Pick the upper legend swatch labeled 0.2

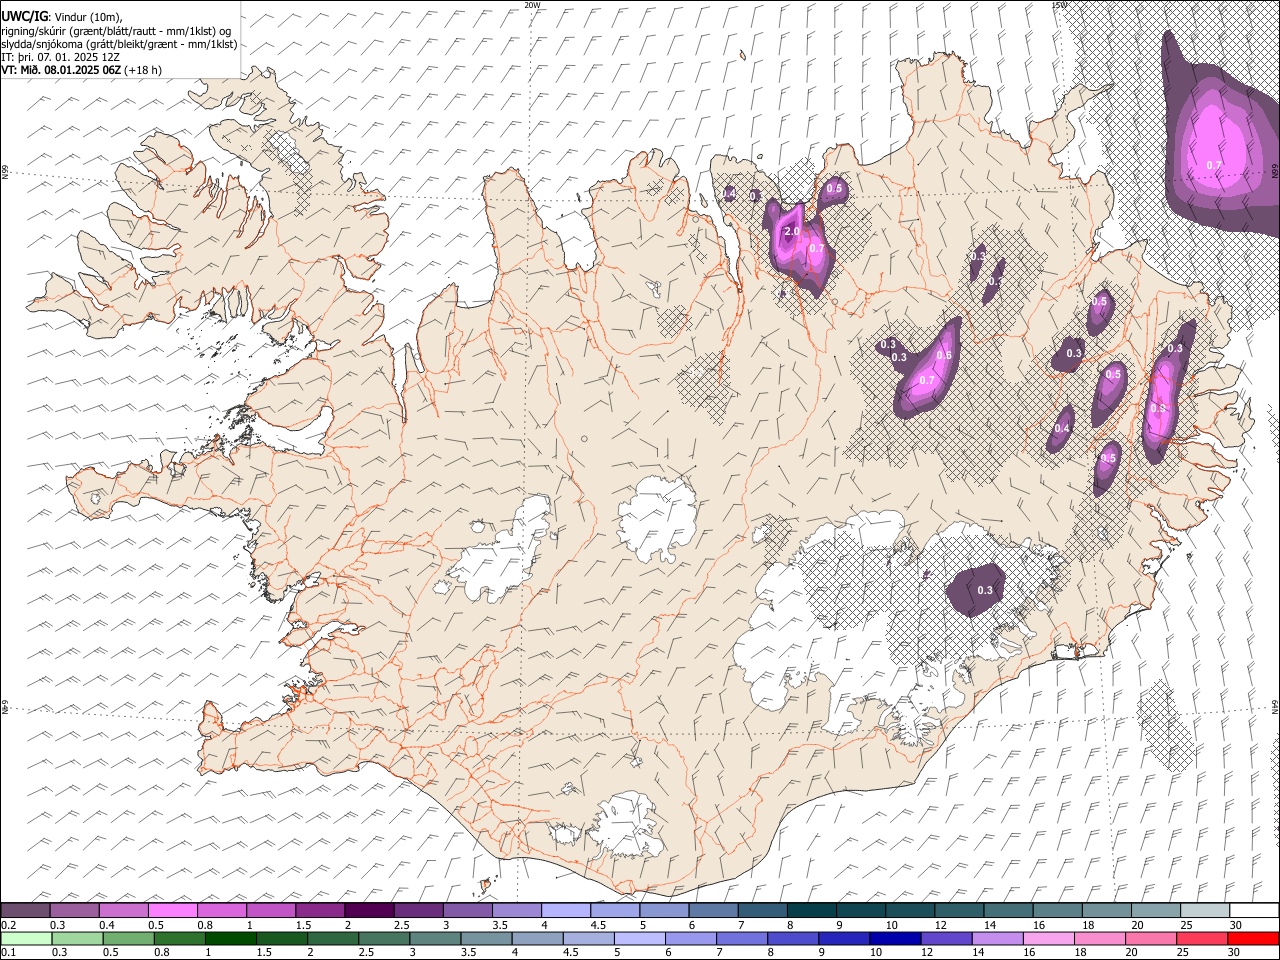[x=25, y=910]
